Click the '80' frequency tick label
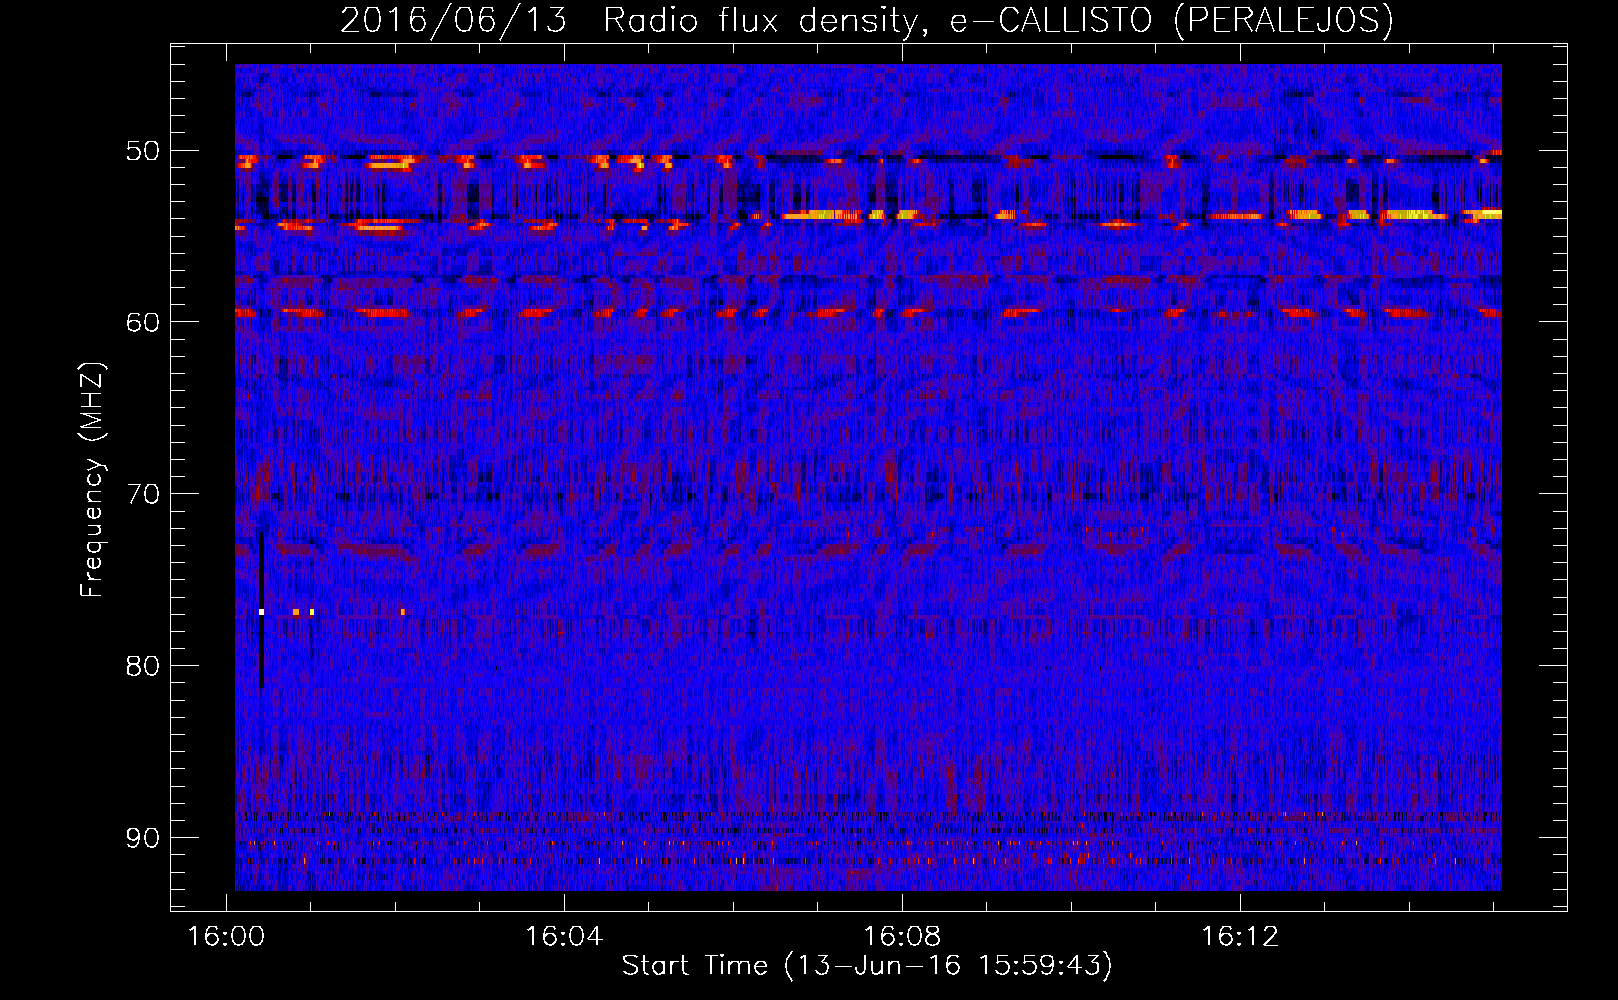 click(142, 666)
